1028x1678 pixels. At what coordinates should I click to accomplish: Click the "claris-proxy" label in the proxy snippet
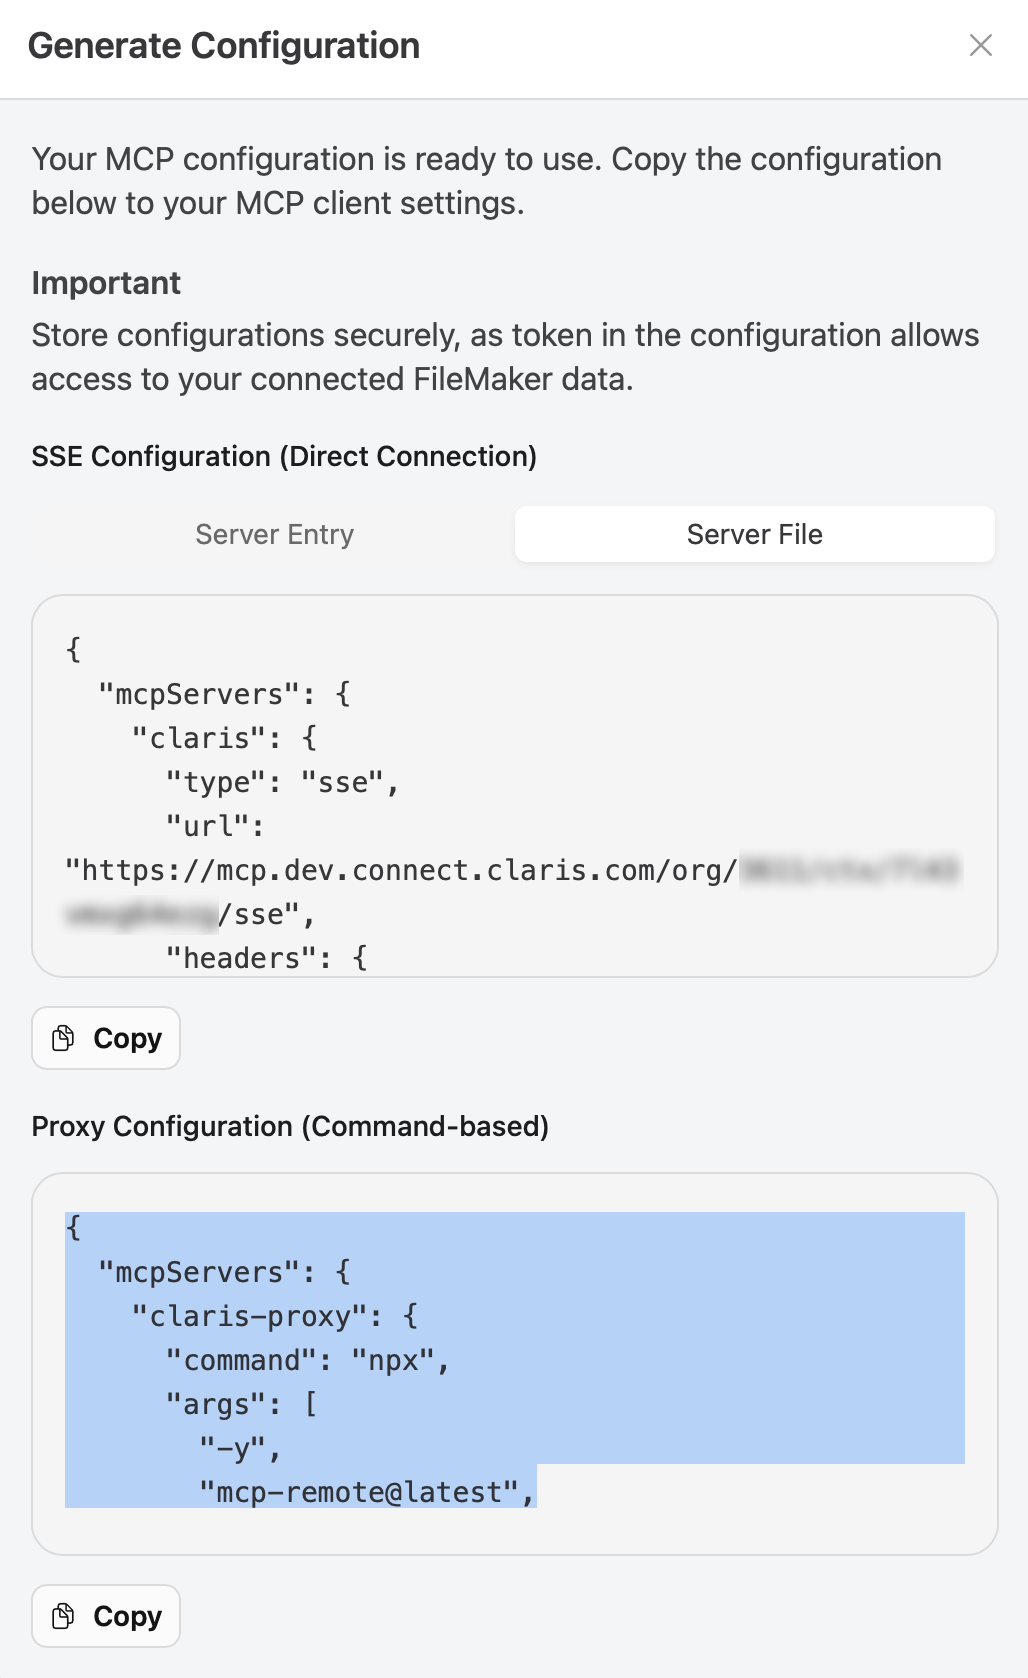point(250,1315)
